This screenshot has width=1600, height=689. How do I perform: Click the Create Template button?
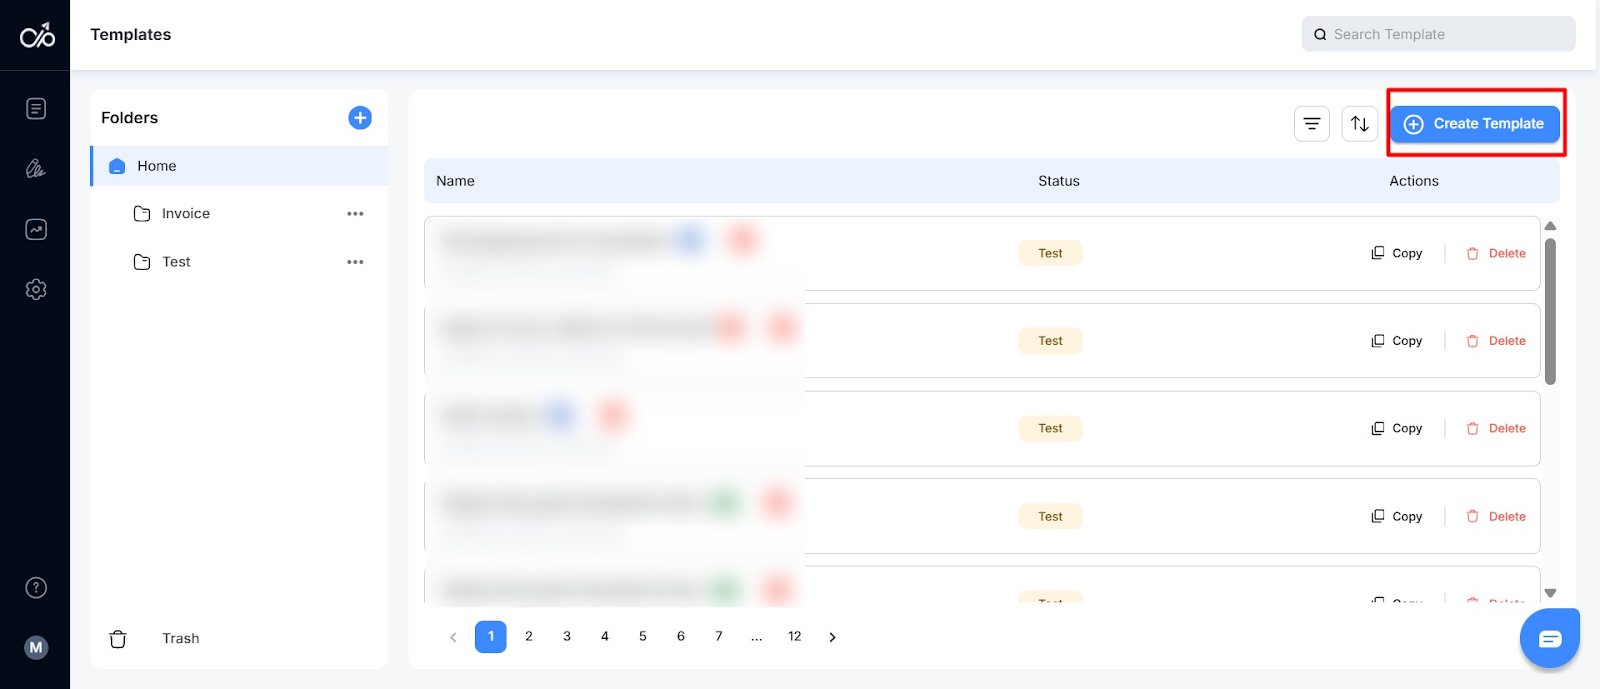click(x=1475, y=123)
